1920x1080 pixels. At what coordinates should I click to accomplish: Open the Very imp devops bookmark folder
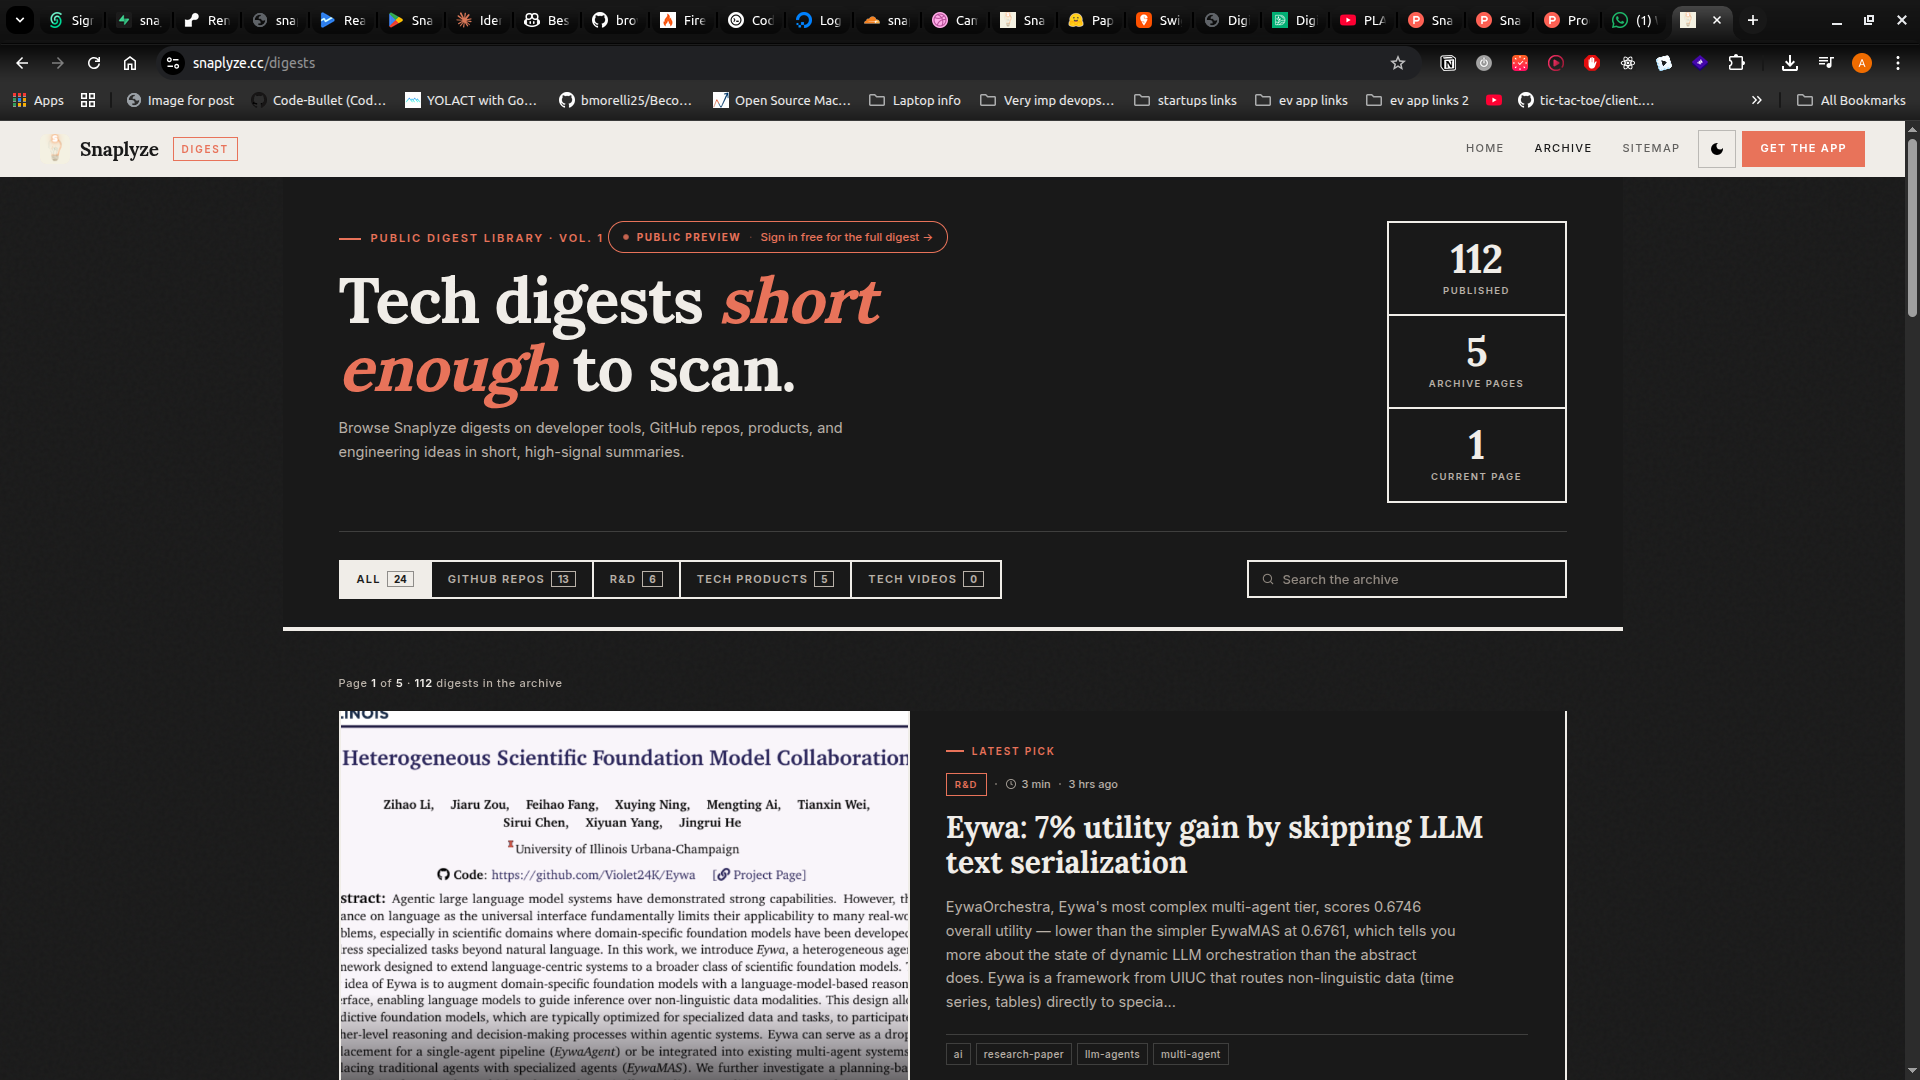(1047, 100)
